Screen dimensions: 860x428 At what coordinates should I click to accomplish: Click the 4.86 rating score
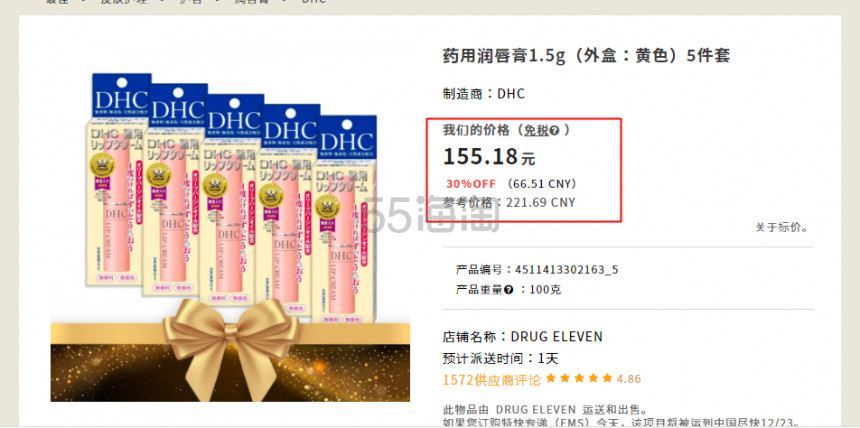point(629,379)
